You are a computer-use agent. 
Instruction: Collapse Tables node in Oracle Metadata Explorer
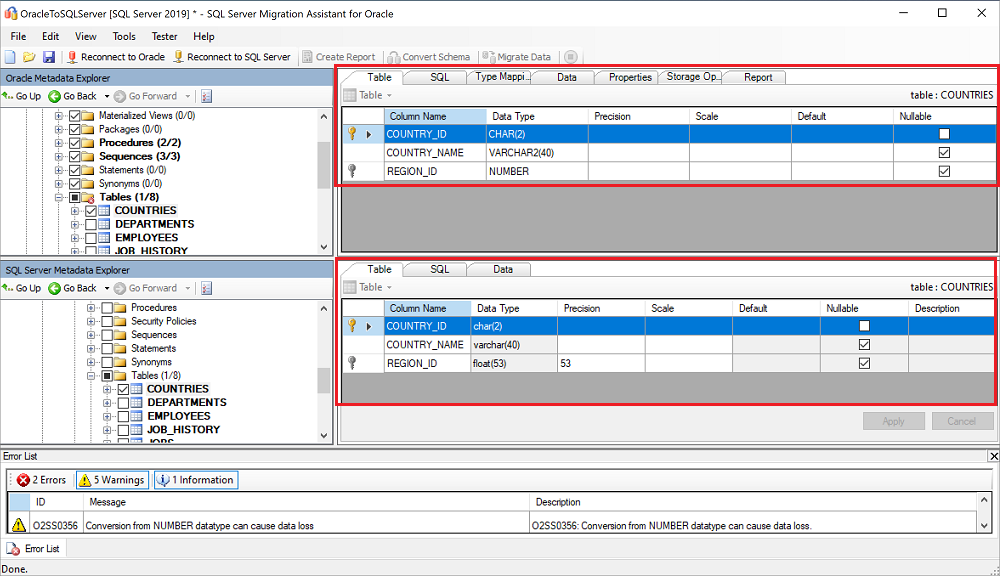(59, 197)
